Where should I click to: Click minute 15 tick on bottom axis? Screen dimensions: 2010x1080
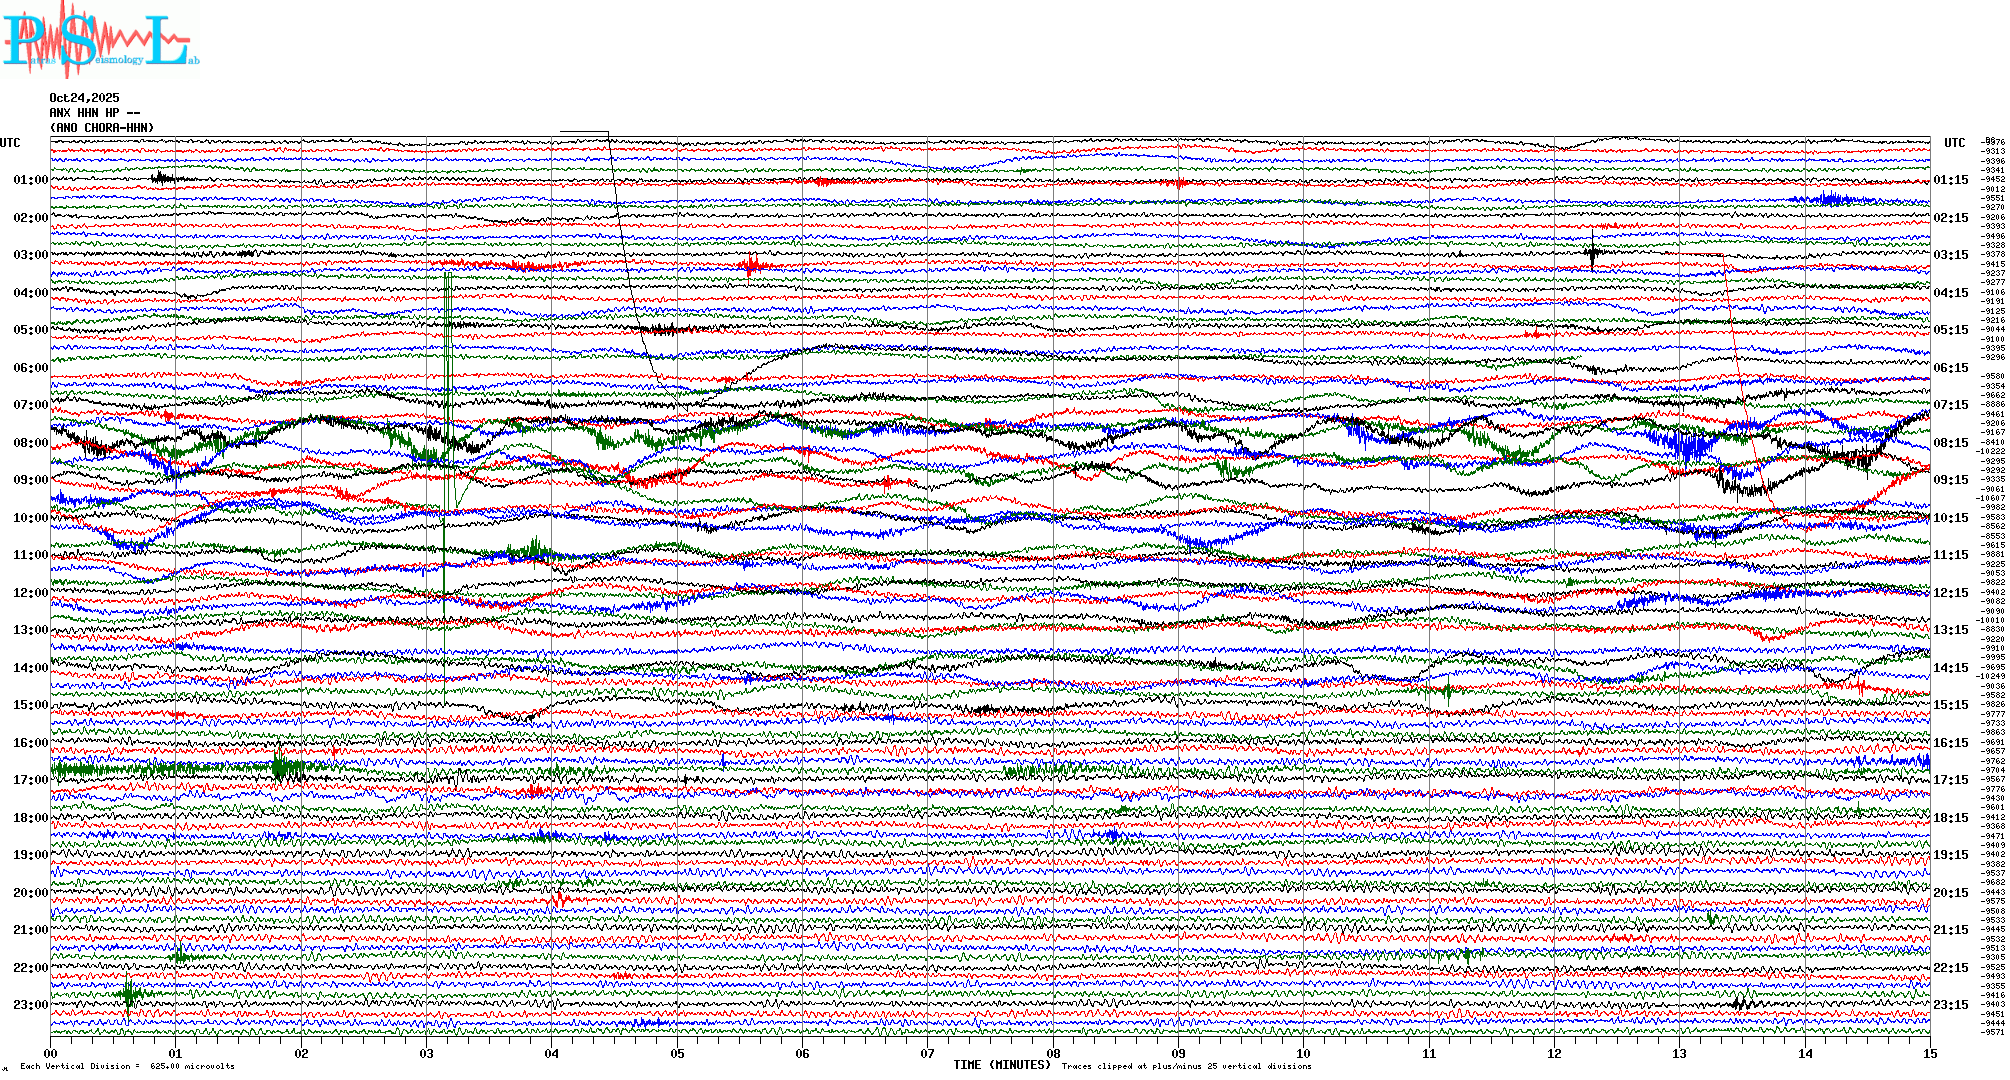click(1929, 1053)
